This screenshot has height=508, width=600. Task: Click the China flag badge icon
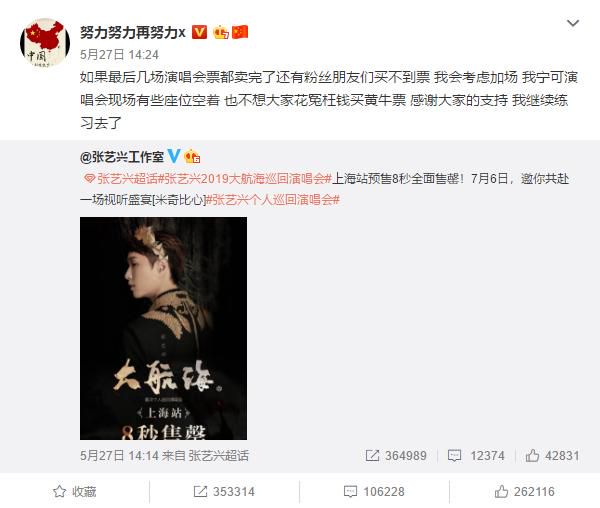240,32
